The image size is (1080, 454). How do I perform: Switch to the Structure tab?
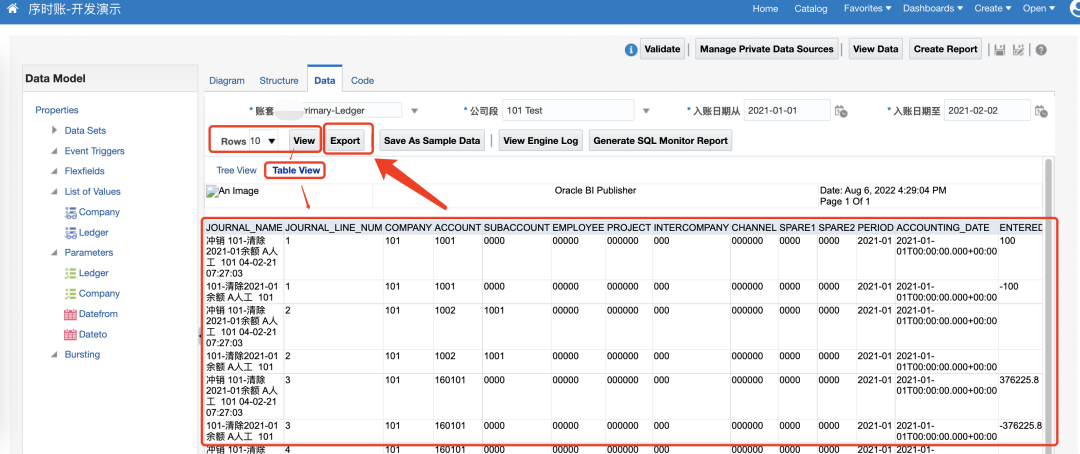pyautogui.click(x=279, y=81)
